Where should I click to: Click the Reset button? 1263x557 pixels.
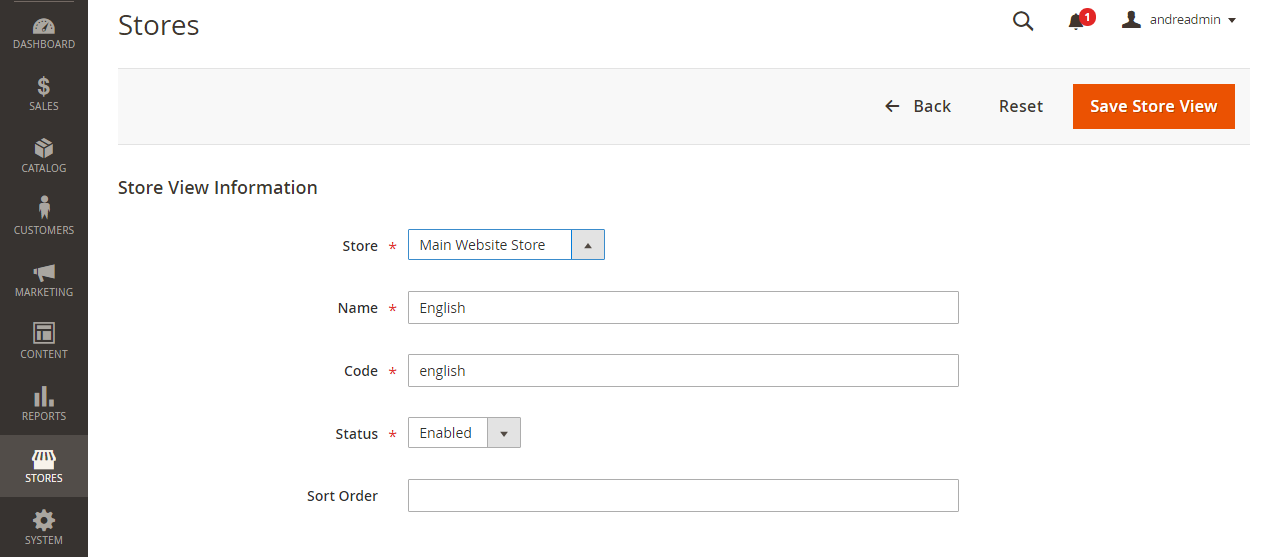tap(1020, 106)
